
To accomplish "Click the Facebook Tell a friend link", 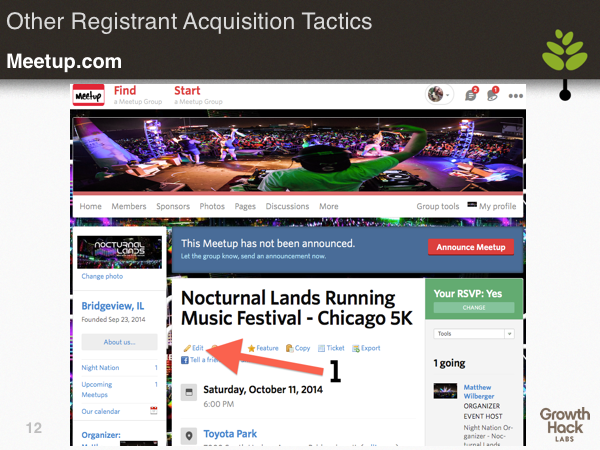I will click(200, 360).
